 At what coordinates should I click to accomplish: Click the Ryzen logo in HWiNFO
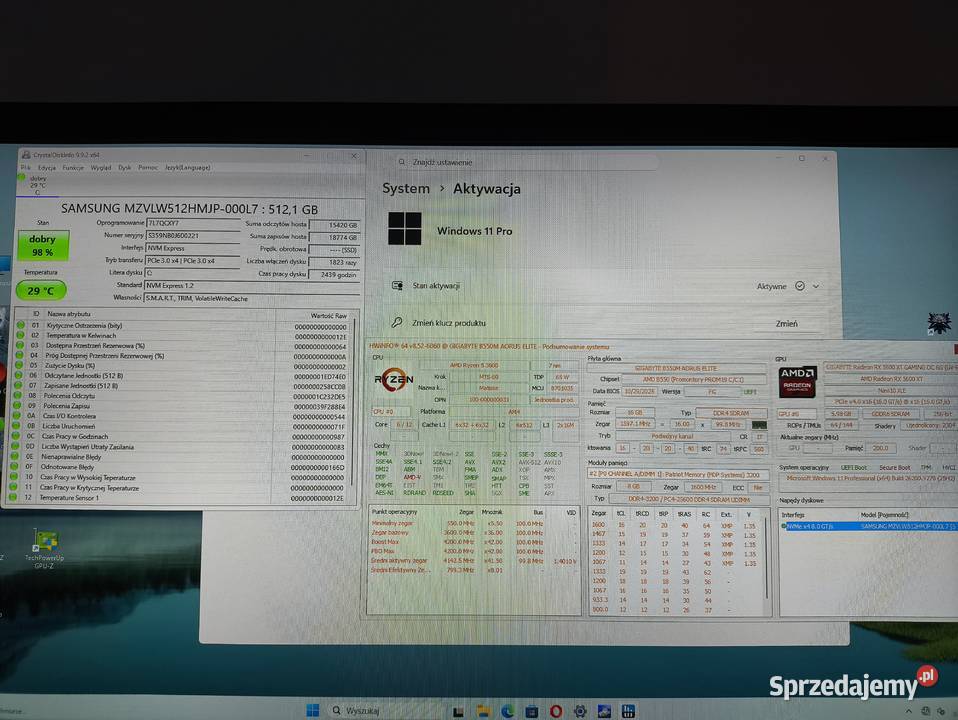pos(393,380)
